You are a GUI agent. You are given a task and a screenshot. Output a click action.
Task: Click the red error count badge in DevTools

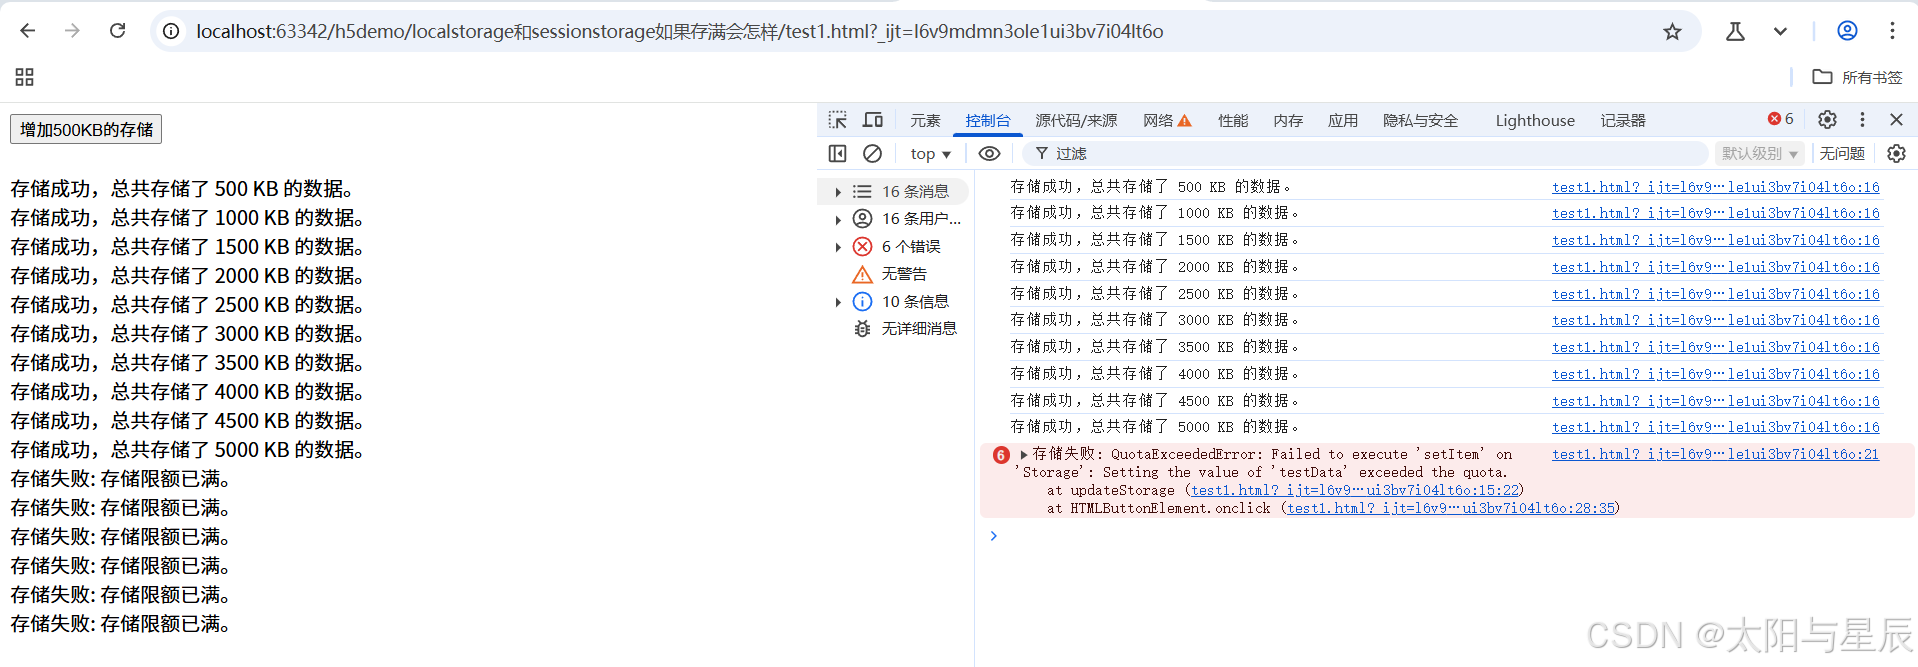pos(1781,119)
